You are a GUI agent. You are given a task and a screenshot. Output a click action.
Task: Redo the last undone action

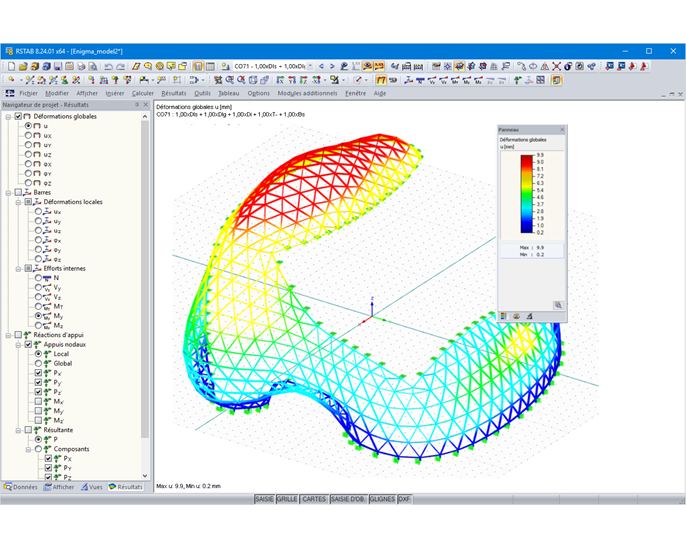pyautogui.click(x=120, y=66)
